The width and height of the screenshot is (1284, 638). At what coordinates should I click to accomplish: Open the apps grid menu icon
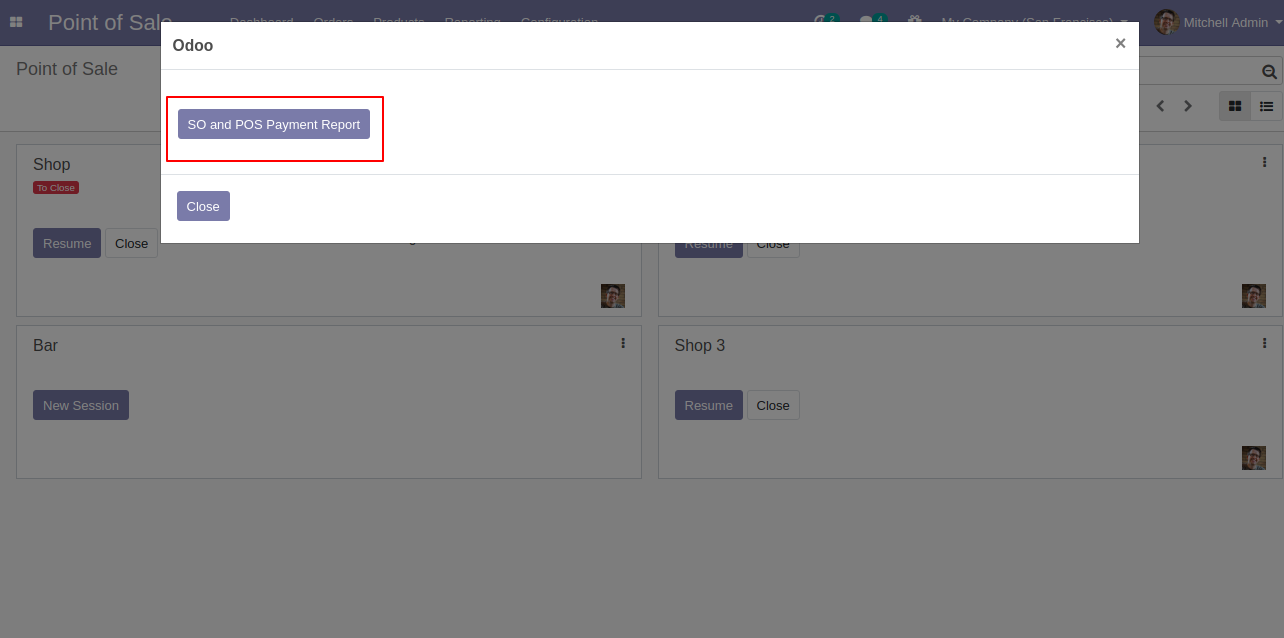16,22
